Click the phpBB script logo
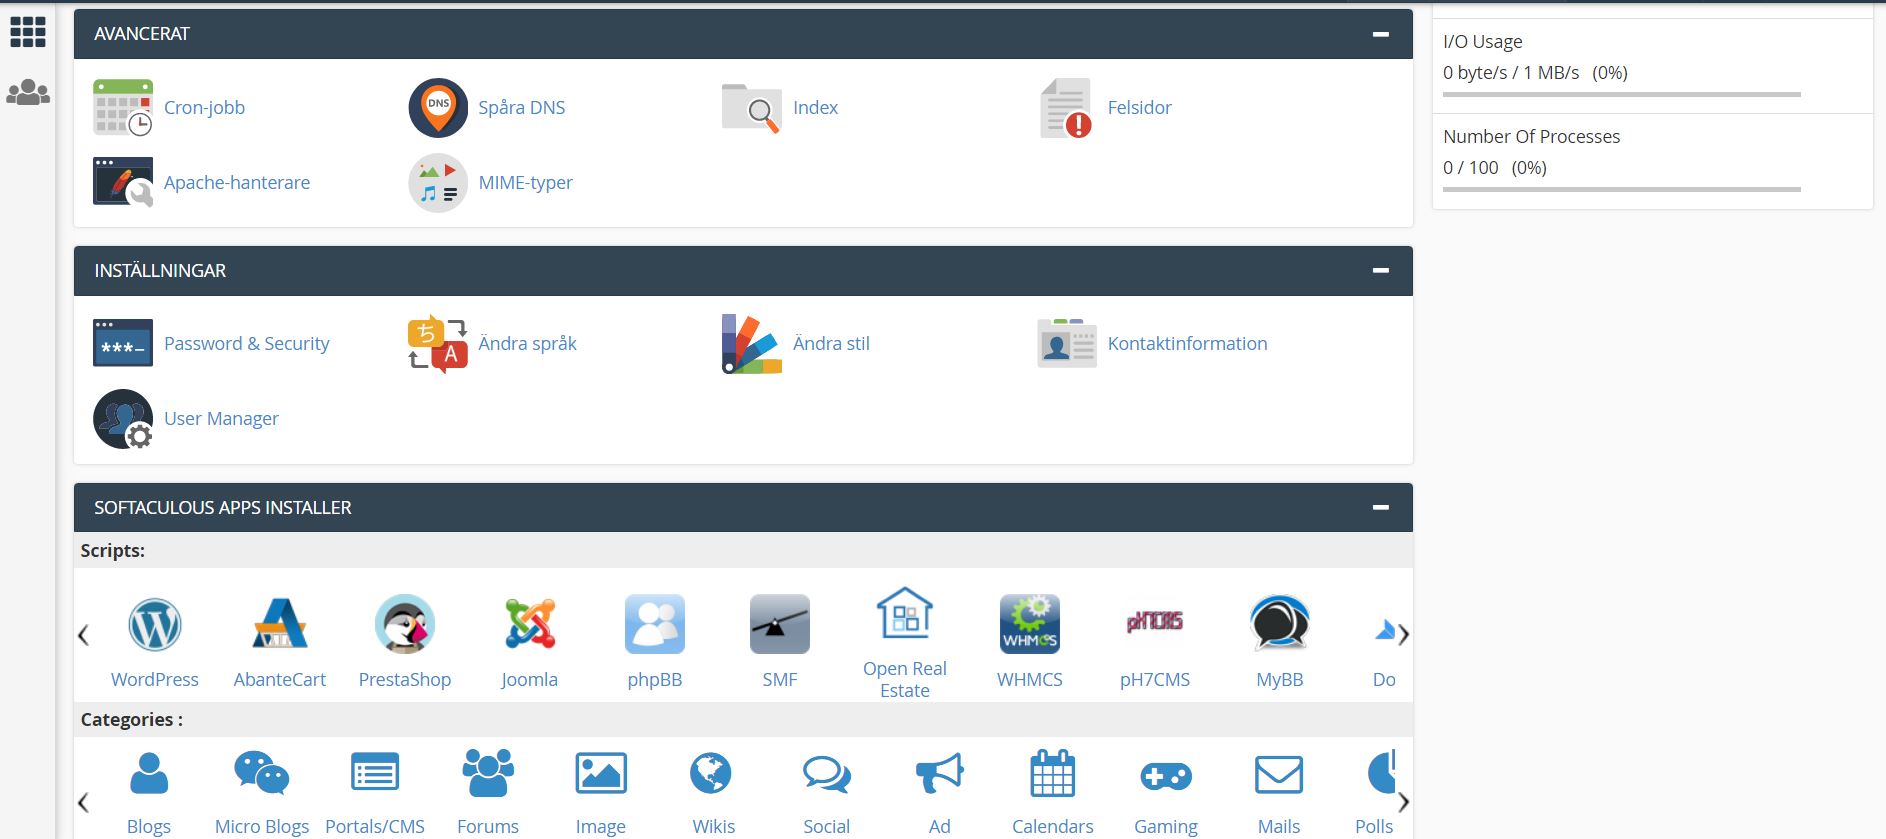 point(655,624)
